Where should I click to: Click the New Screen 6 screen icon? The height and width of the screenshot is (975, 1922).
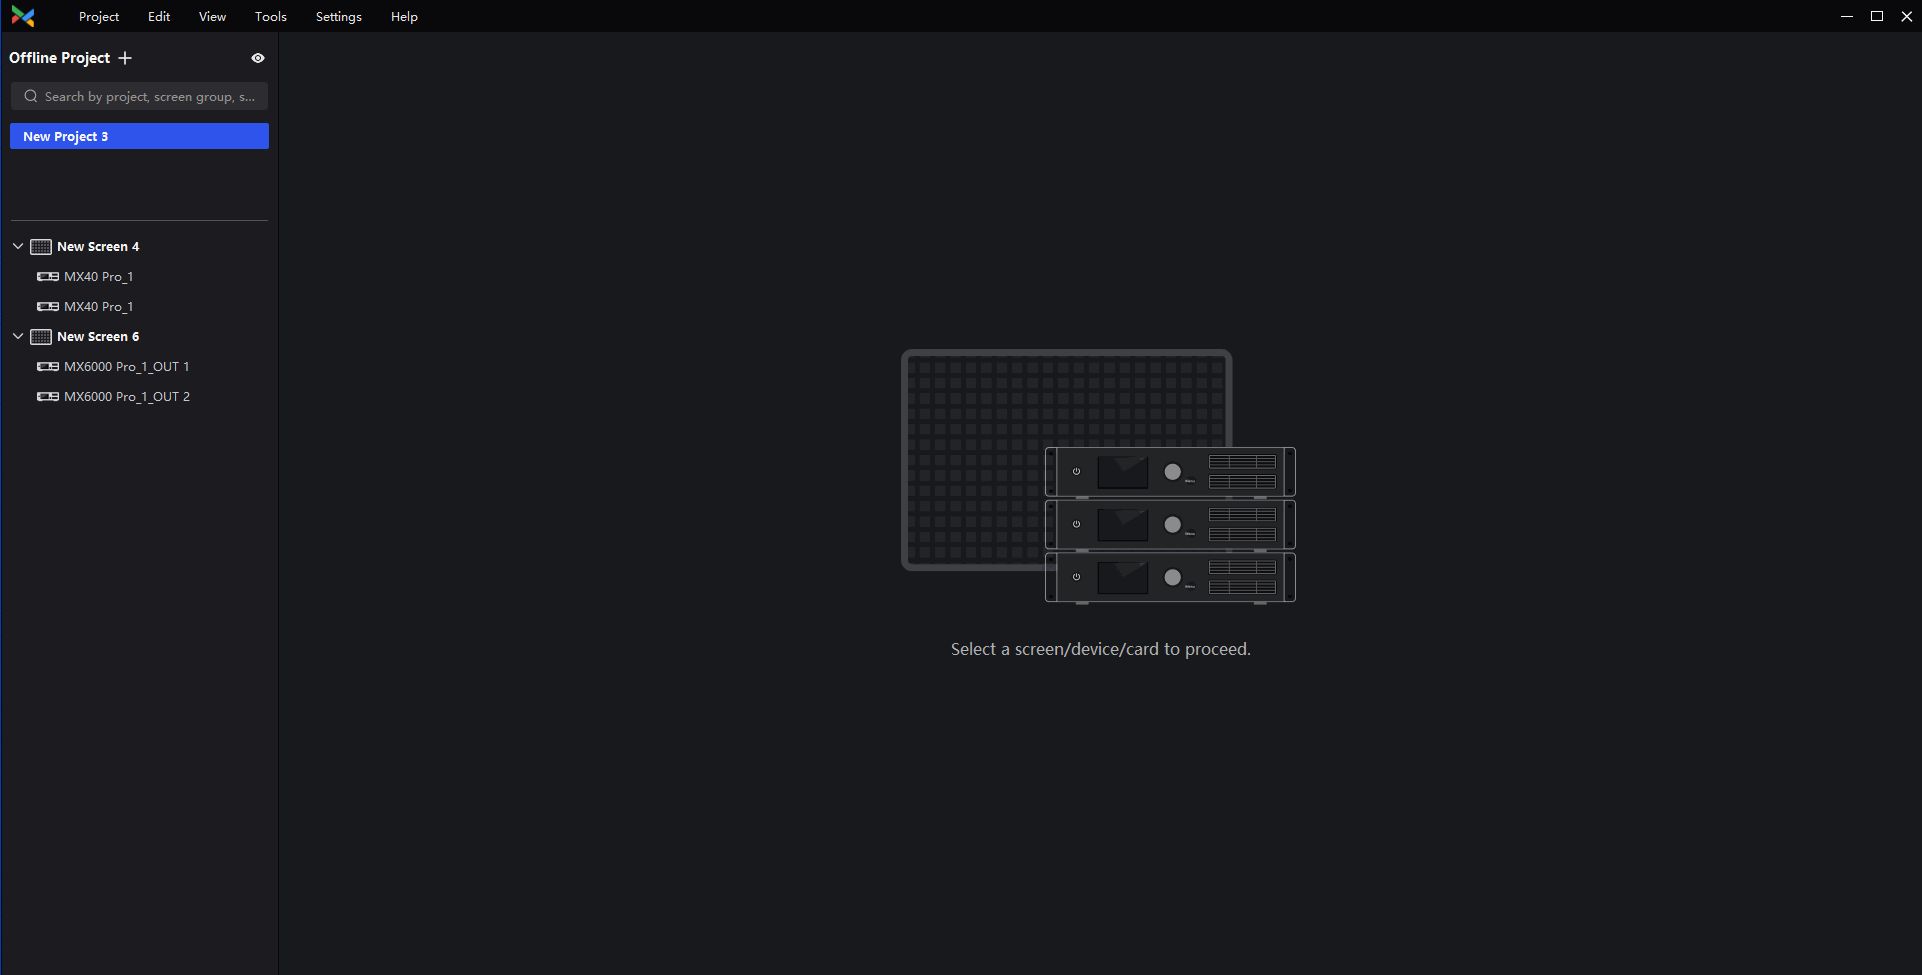tap(41, 337)
